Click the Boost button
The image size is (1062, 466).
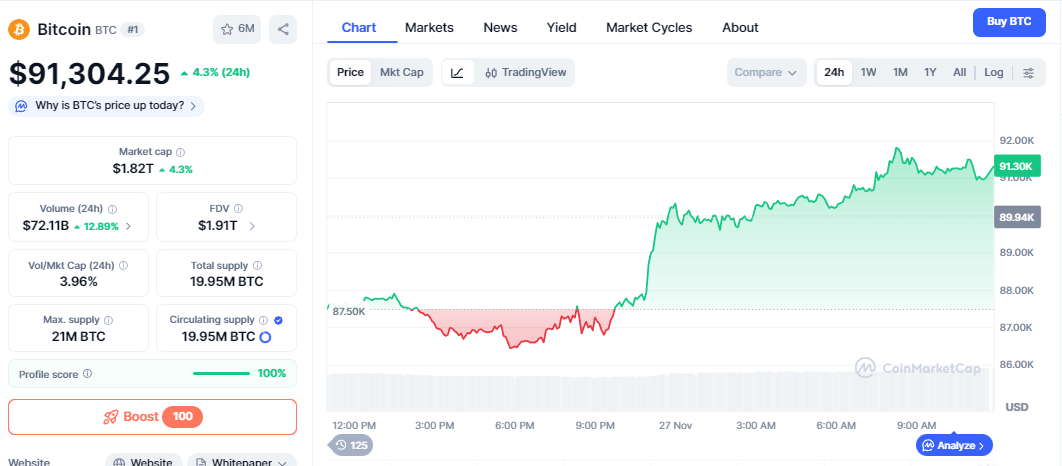[152, 417]
